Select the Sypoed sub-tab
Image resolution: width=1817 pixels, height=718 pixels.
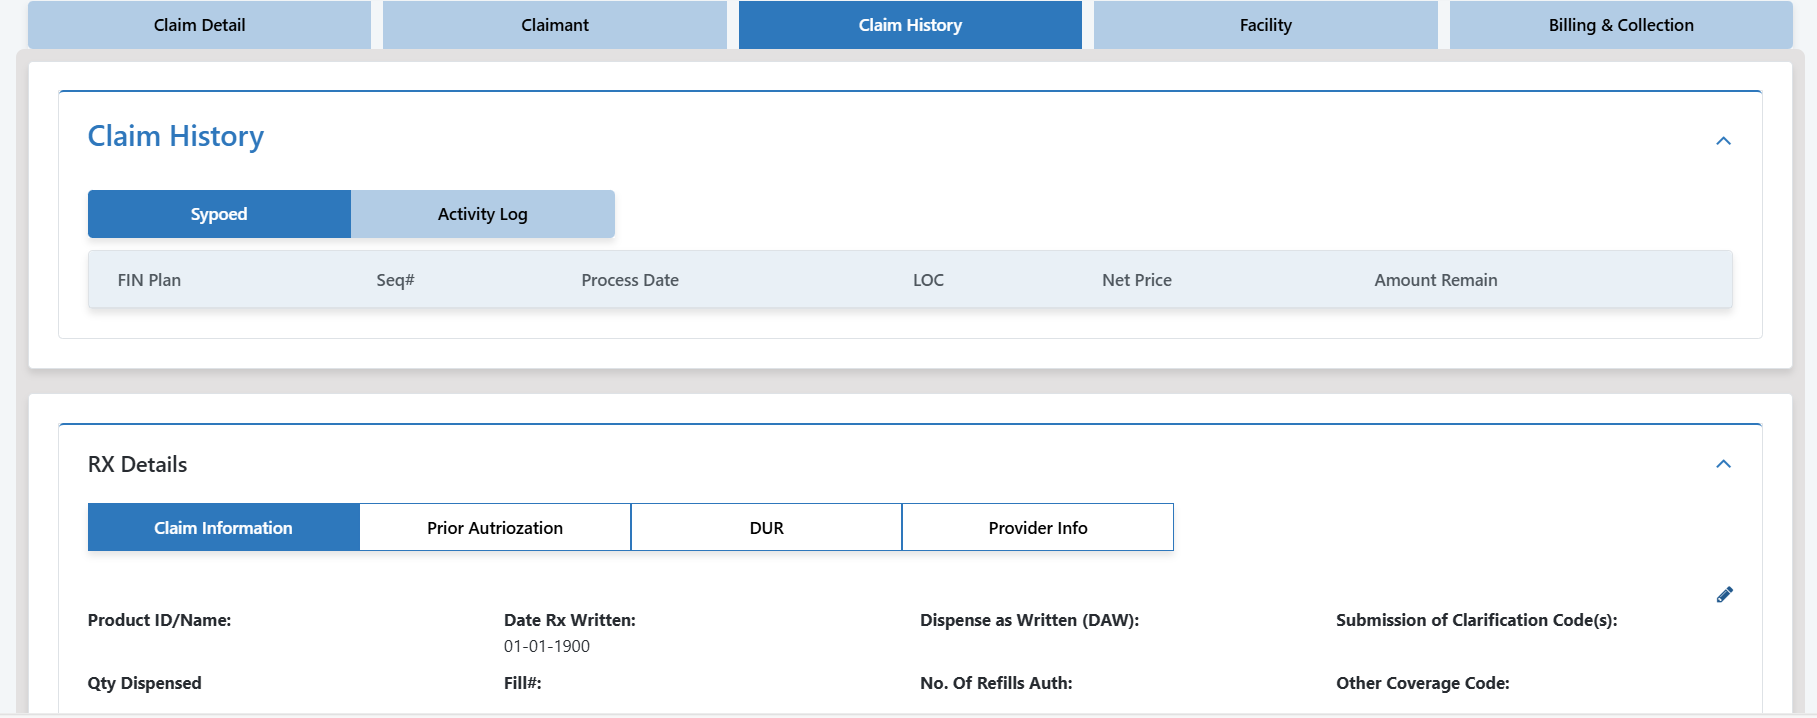[x=219, y=214]
